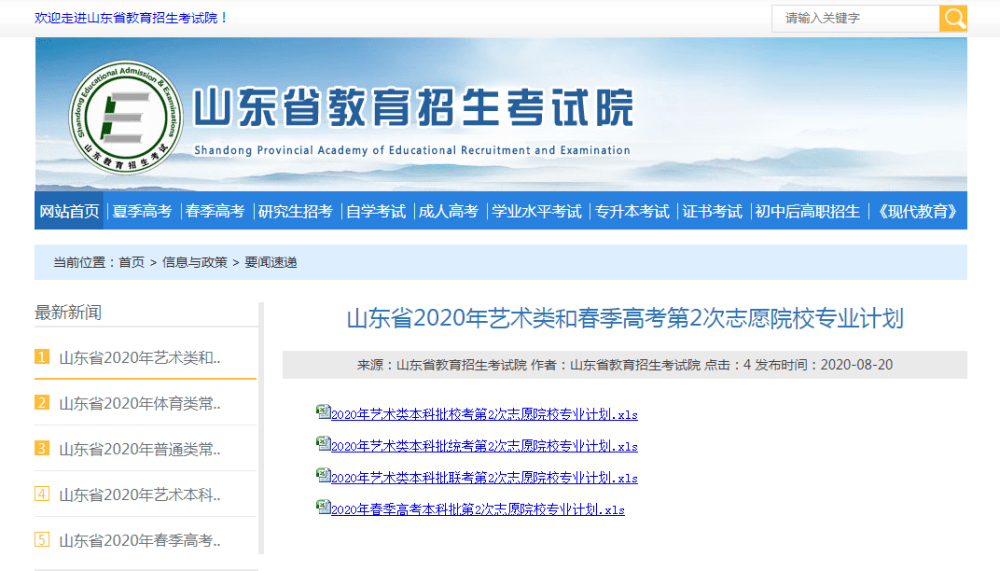Open 学业水平考试 nav item
This screenshot has height=571, width=1000.
coord(536,211)
